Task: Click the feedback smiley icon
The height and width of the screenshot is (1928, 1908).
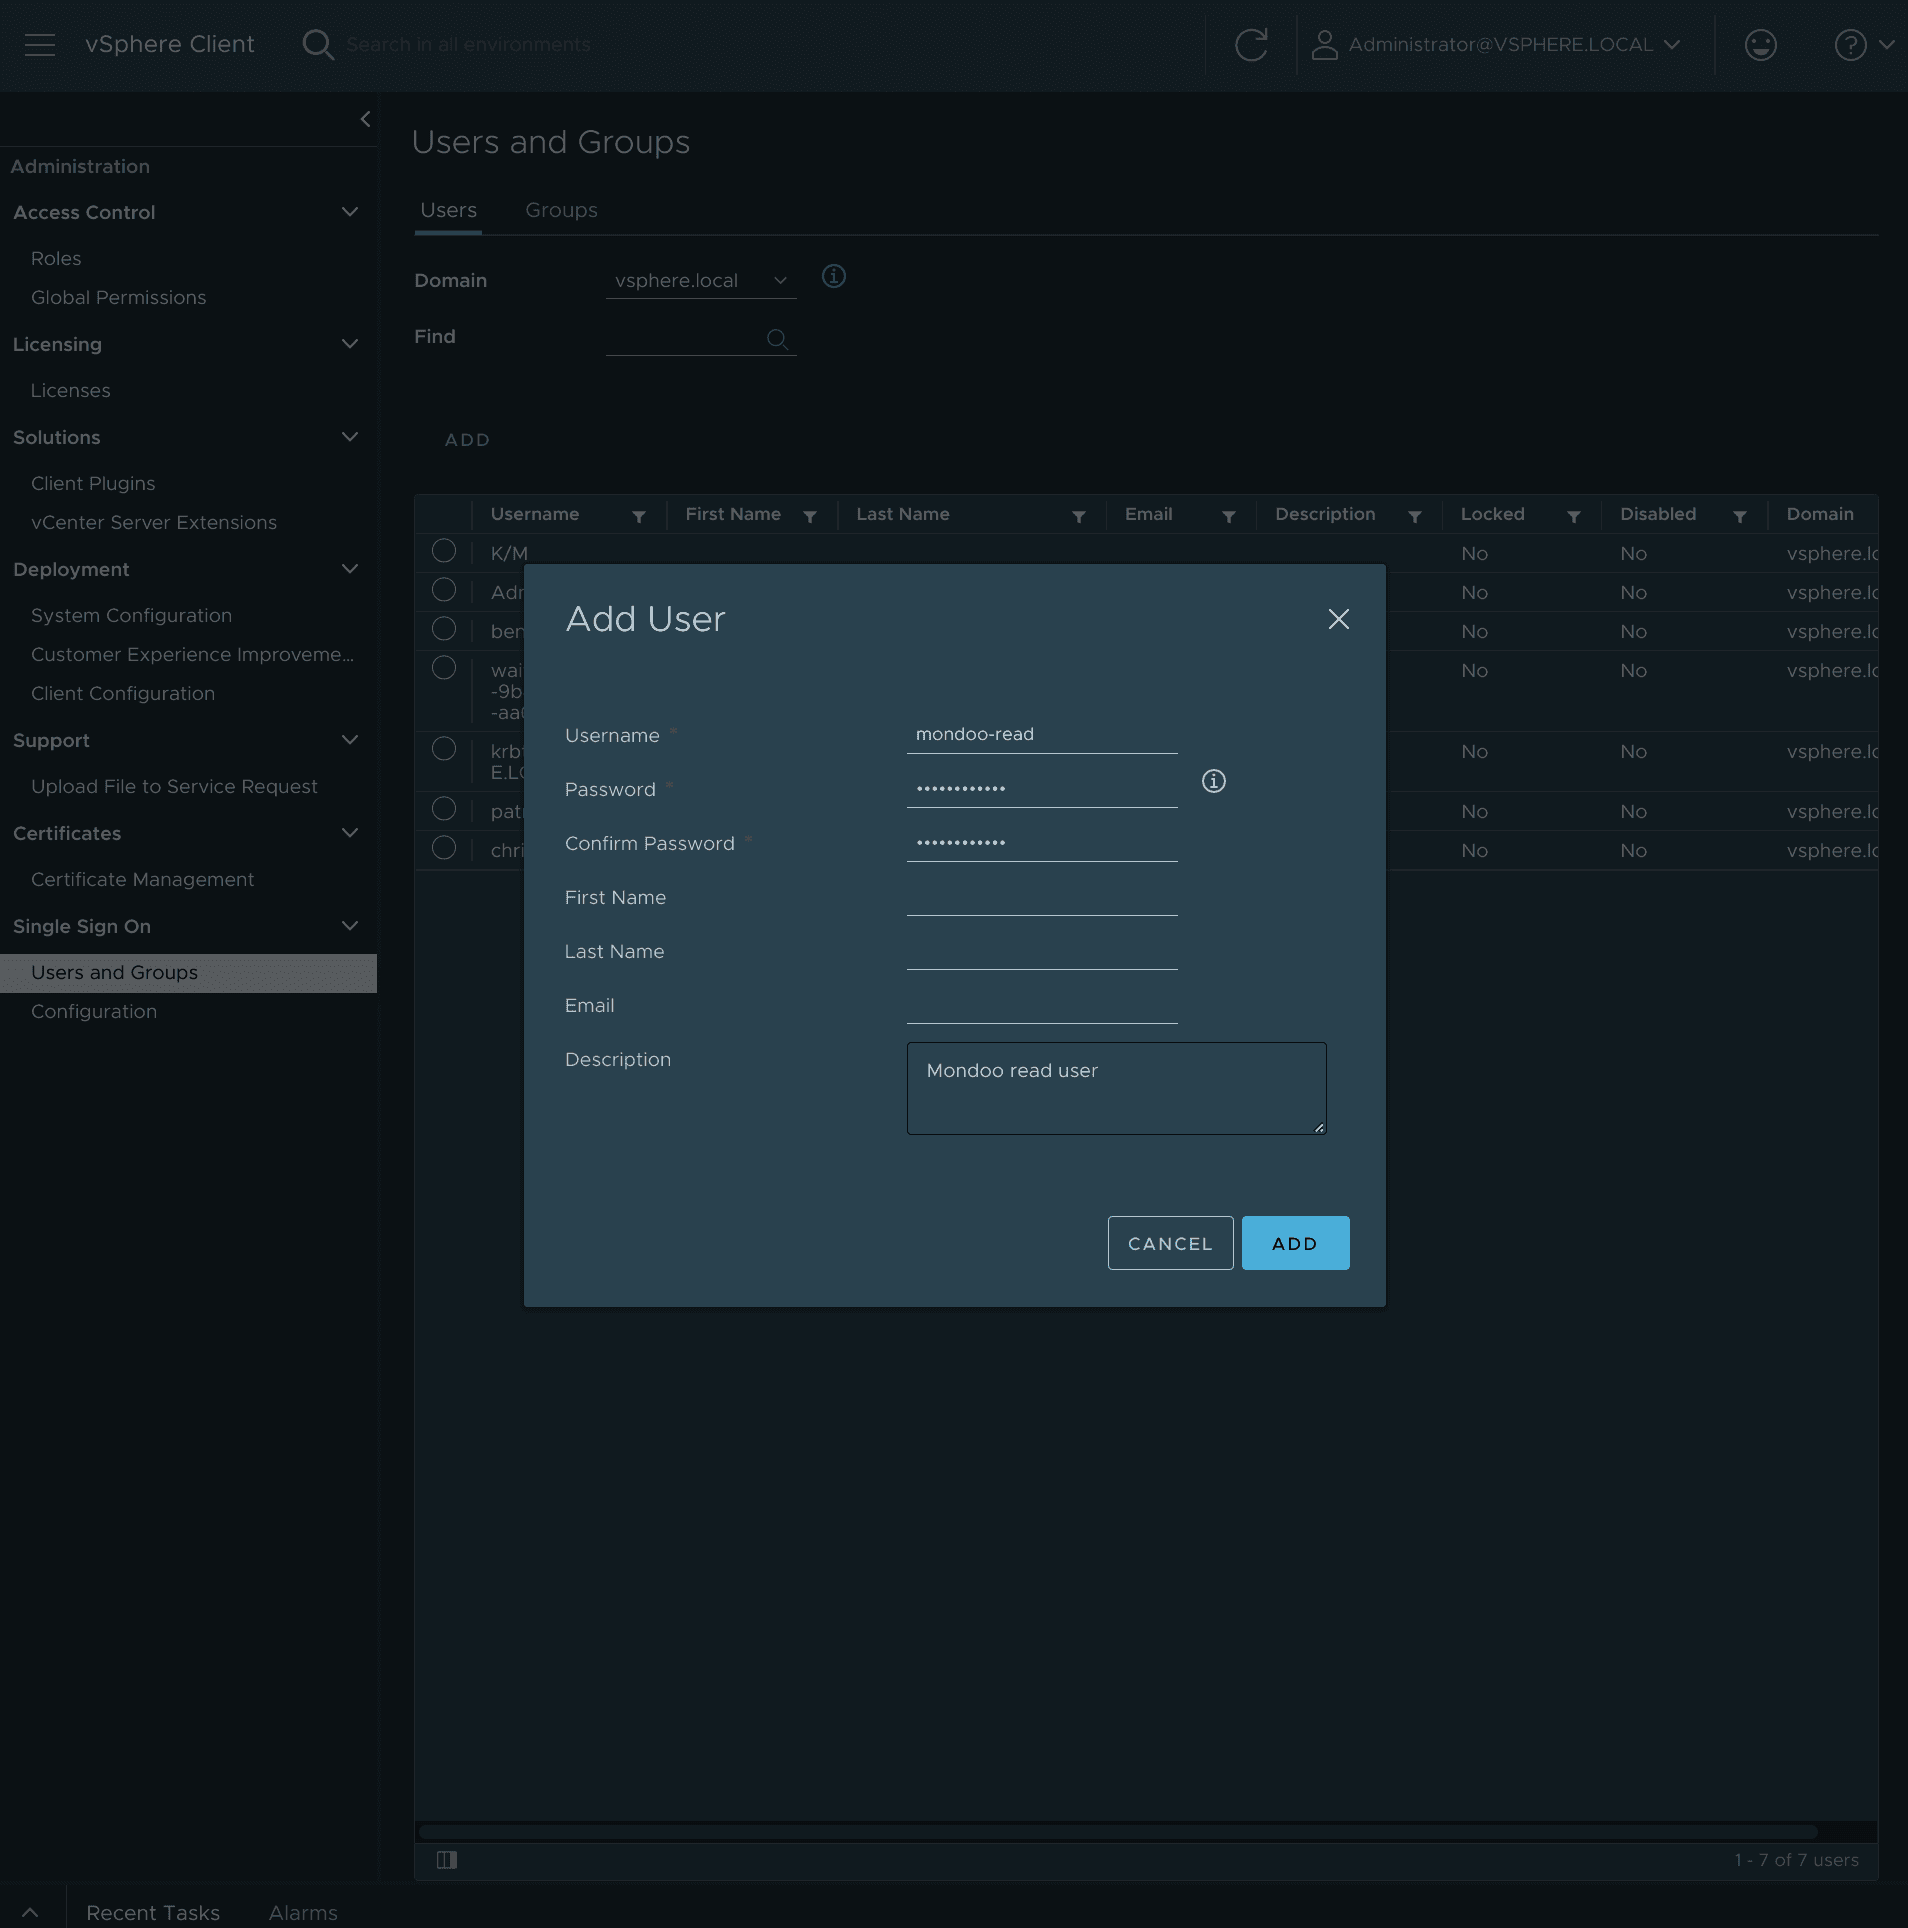Action: pos(1759,44)
